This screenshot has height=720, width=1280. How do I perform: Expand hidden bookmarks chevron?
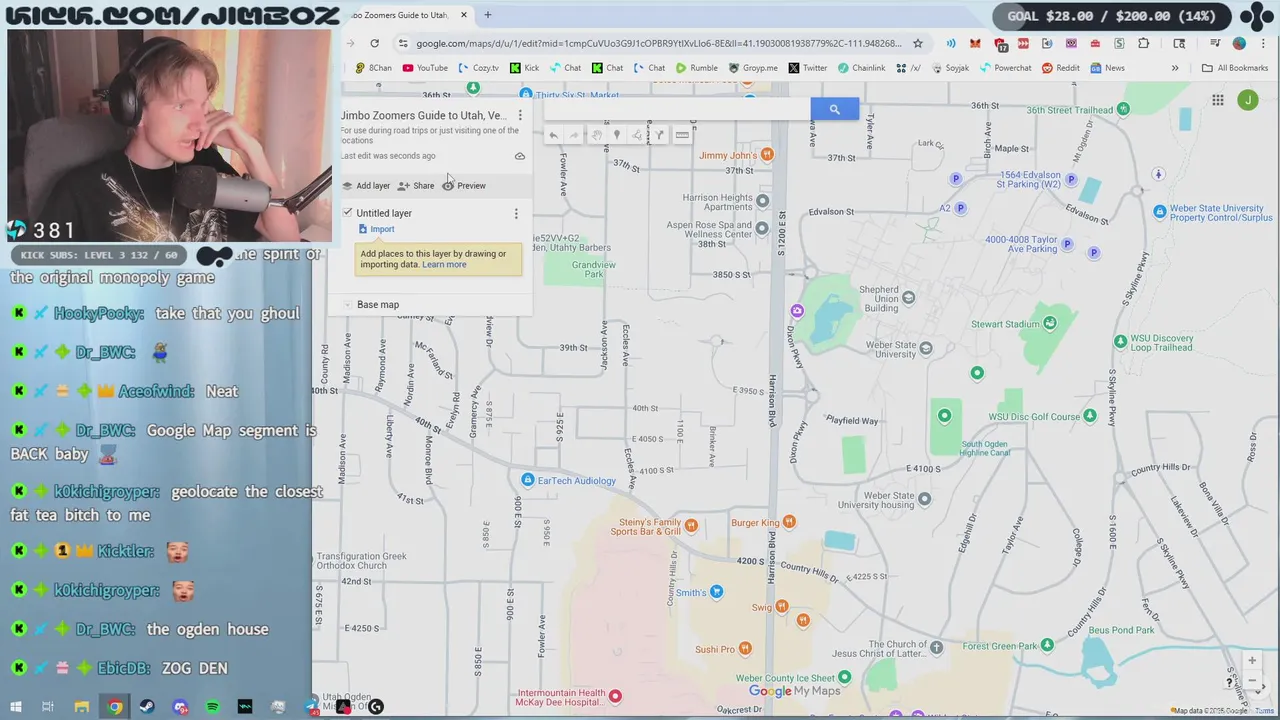(1175, 68)
